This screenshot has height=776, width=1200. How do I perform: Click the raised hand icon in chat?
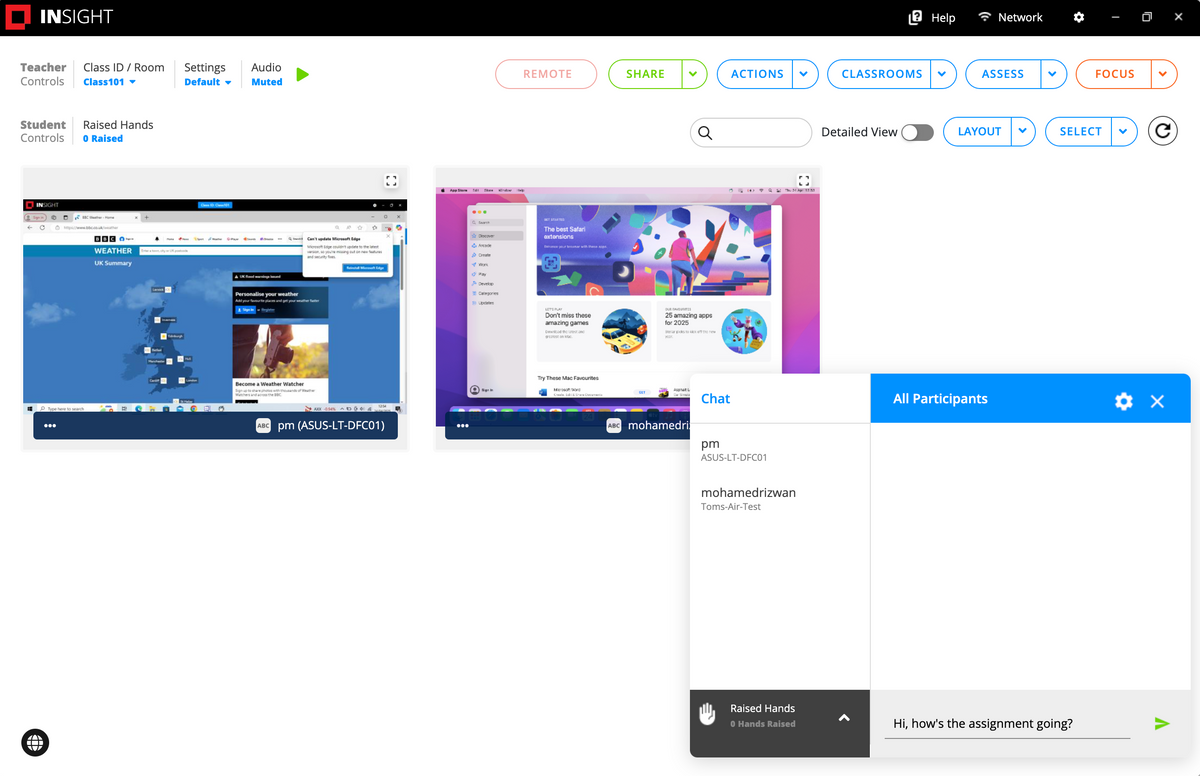(x=707, y=714)
